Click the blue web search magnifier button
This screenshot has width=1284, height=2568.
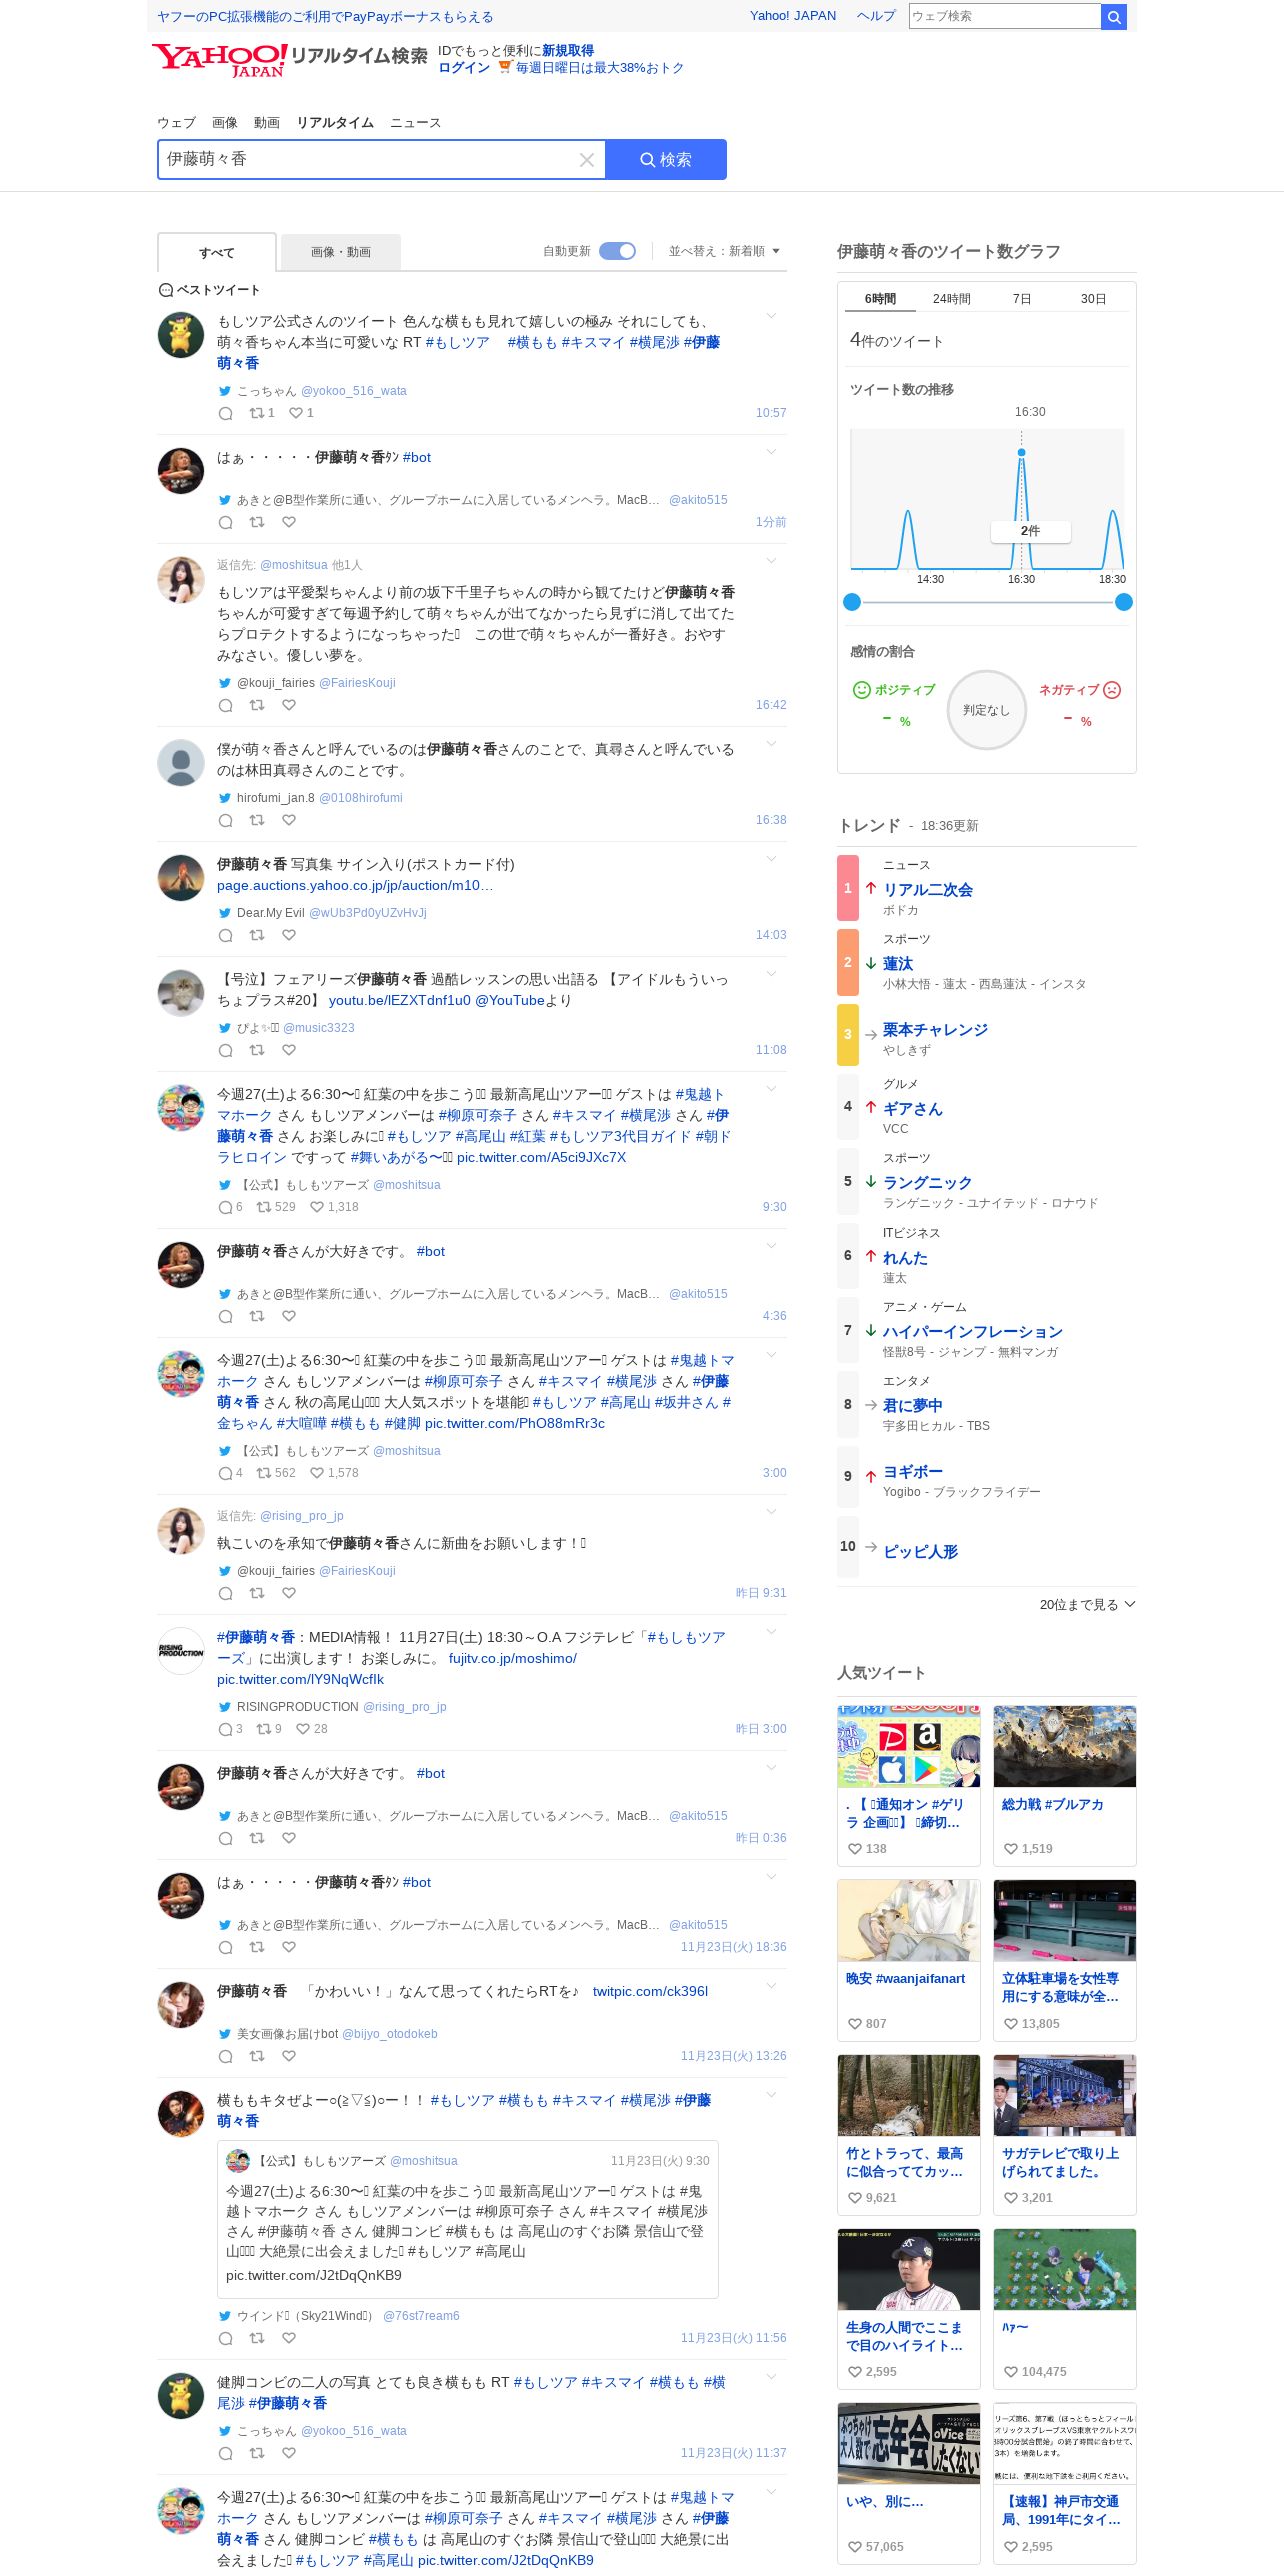click(1114, 16)
